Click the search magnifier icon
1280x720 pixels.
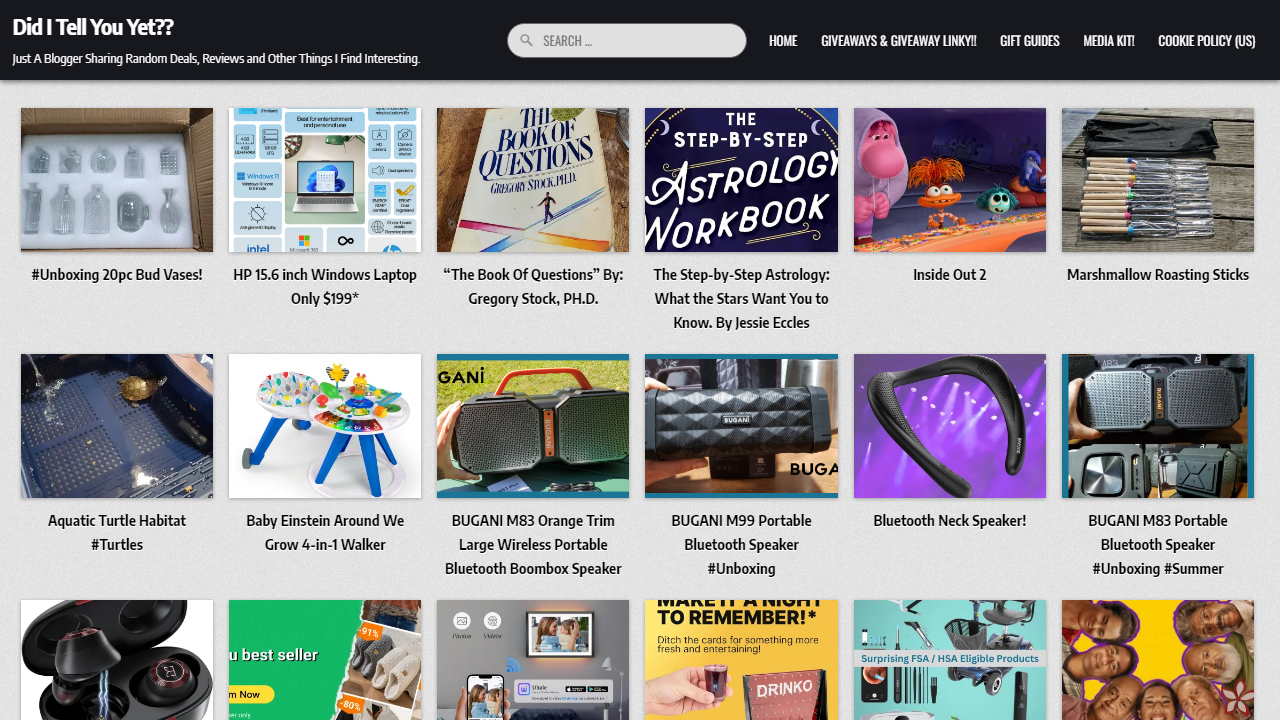pos(526,41)
